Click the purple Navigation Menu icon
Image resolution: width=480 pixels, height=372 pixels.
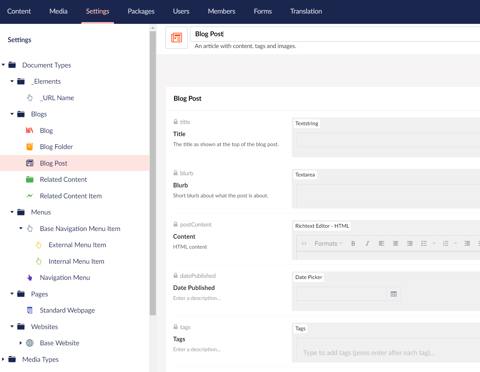point(30,277)
